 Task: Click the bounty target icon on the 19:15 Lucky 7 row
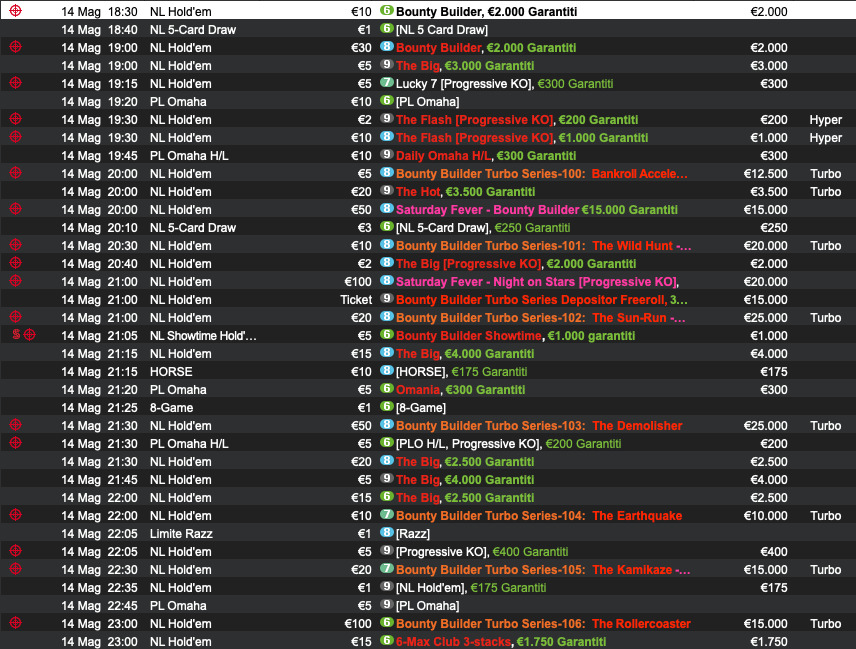pyautogui.click(x=15, y=83)
